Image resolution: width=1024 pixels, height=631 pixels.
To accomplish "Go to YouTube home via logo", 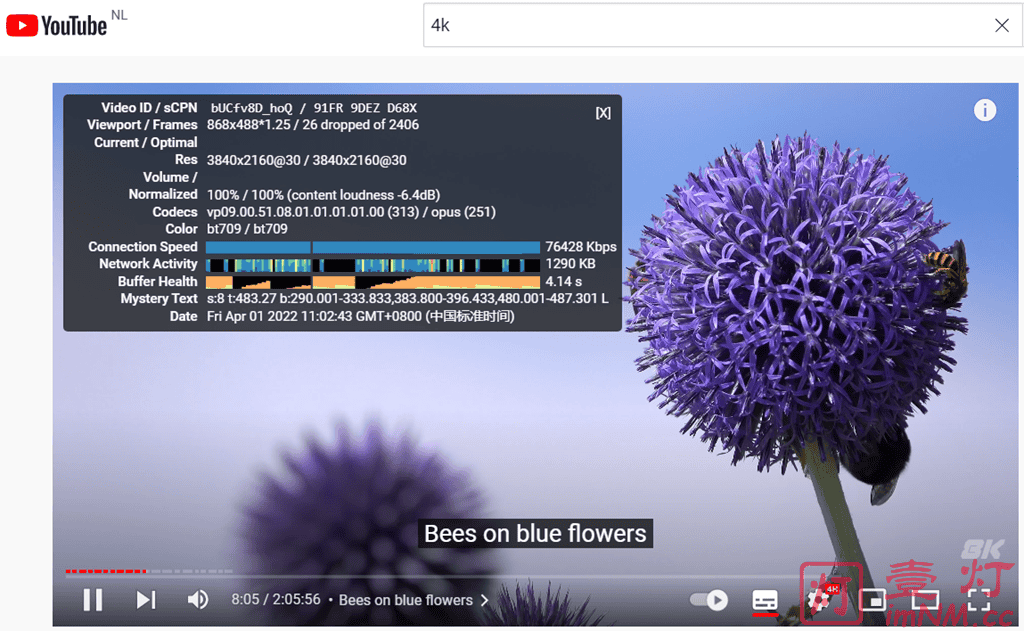I will pos(58,25).
